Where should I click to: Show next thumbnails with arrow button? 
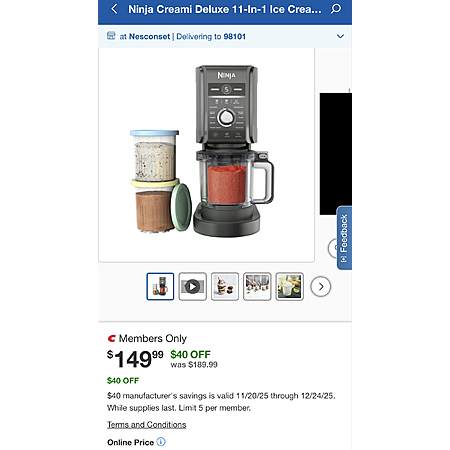coord(321,287)
